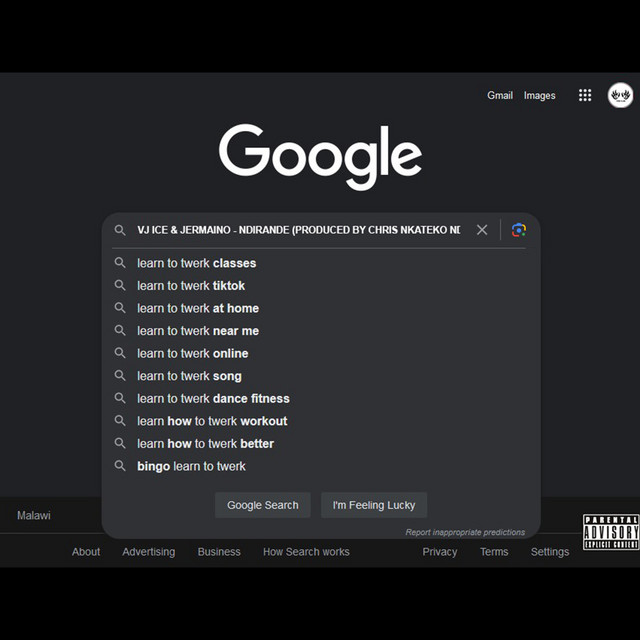
Task: Open the Gmail link
Action: [500, 96]
